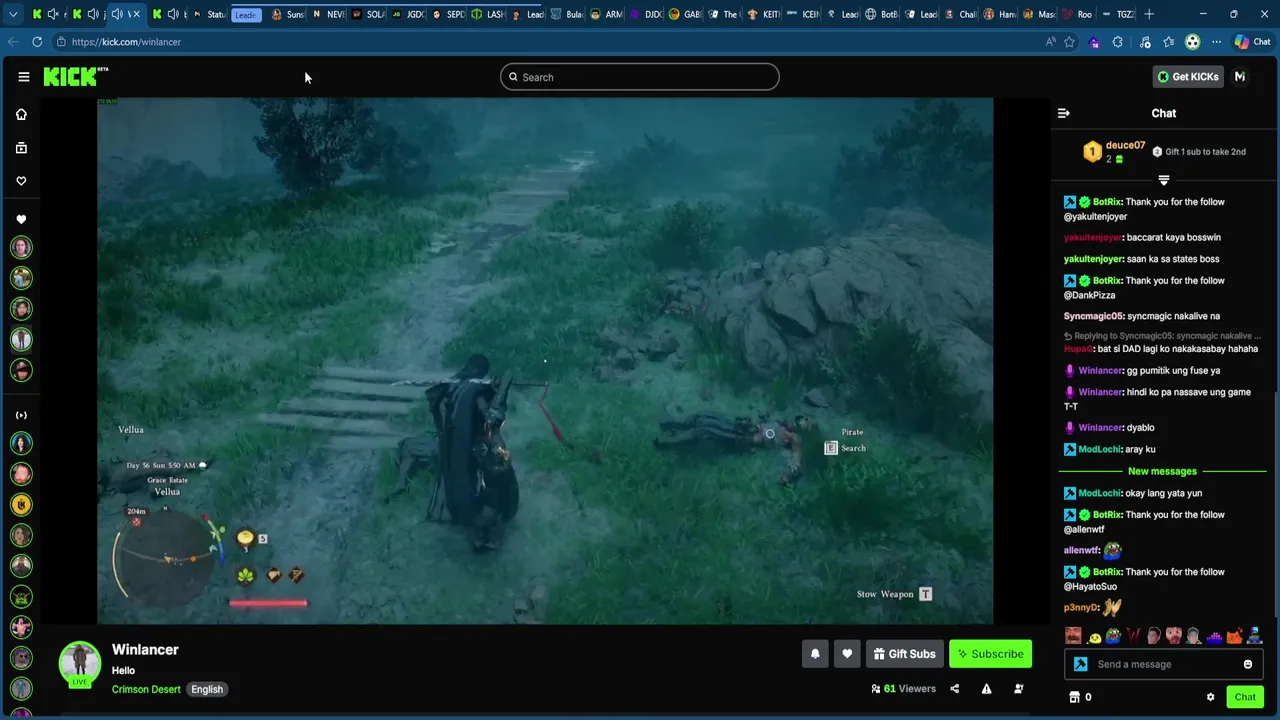Open Following heart outline icon in sidebar
Image resolution: width=1280 pixels, height=720 pixels.
point(21,181)
